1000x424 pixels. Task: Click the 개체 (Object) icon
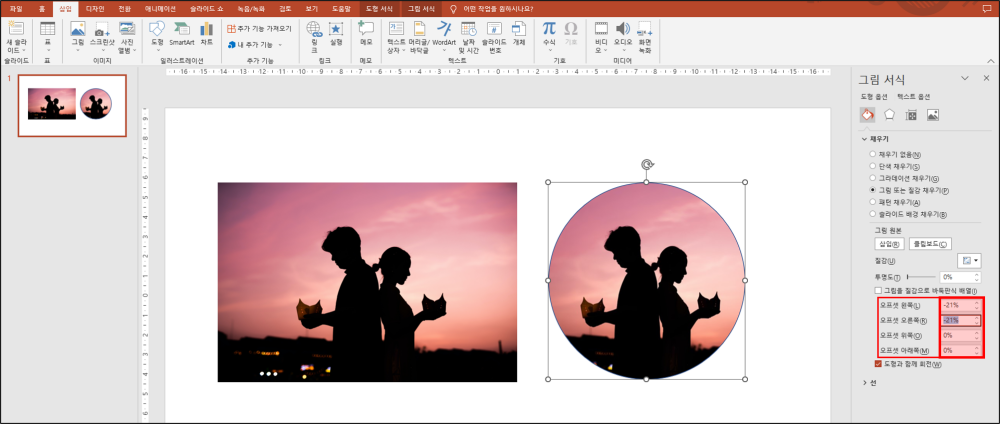tap(519, 29)
